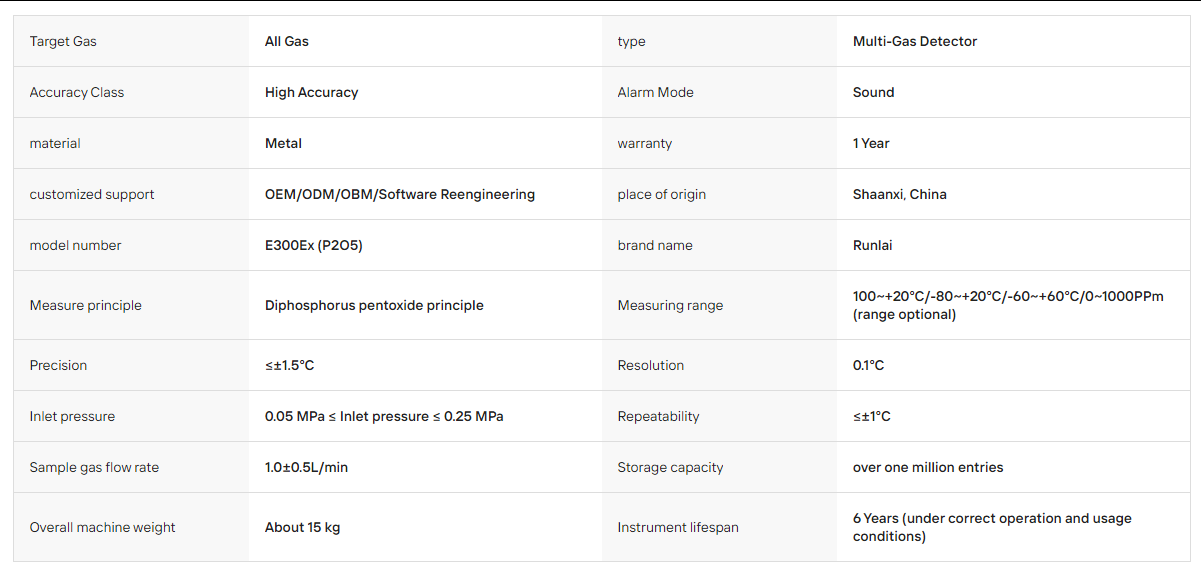
Task: Click the measuring range value ending '(range optional)'
Action: click(x=1008, y=305)
